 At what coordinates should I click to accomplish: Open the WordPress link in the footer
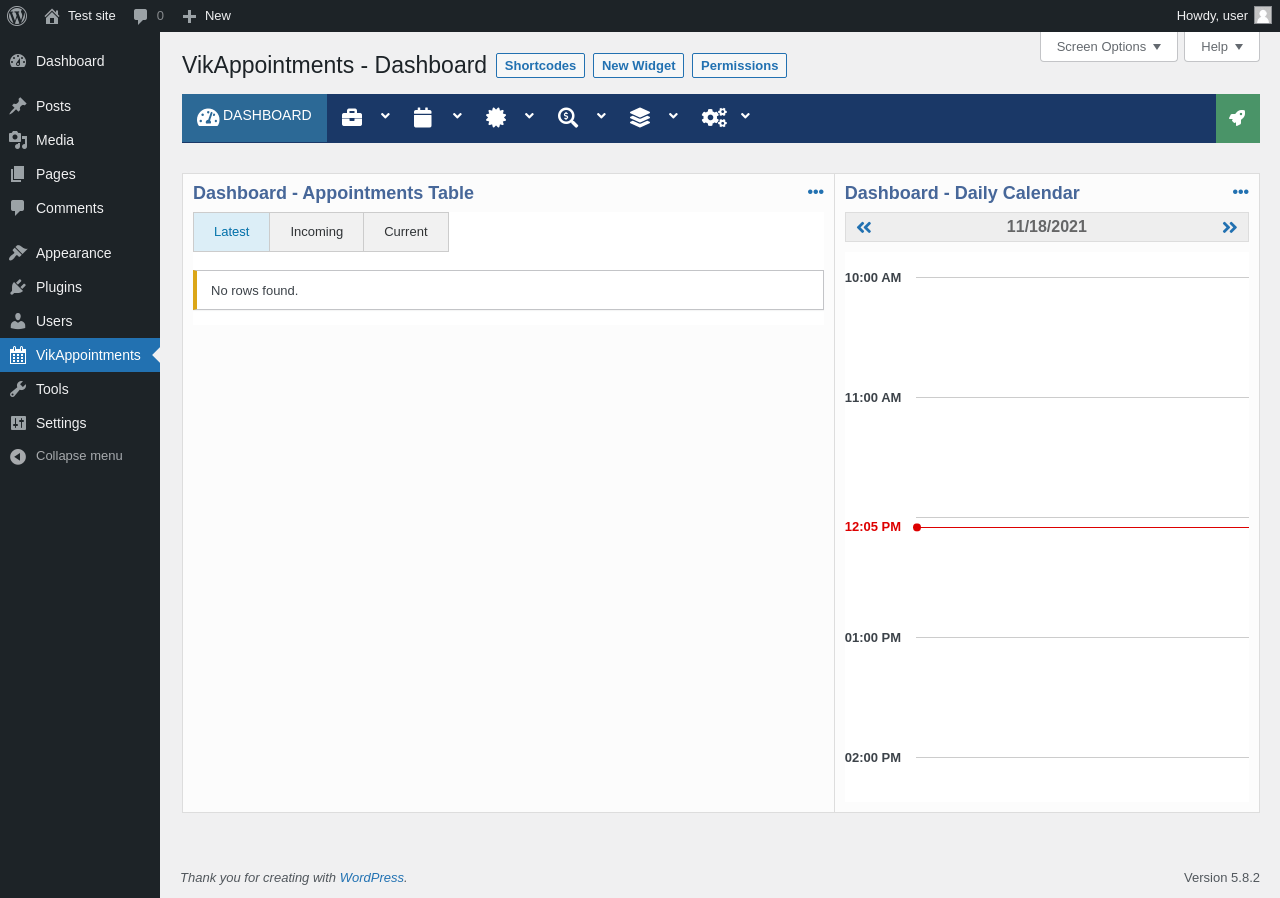pos(372,878)
